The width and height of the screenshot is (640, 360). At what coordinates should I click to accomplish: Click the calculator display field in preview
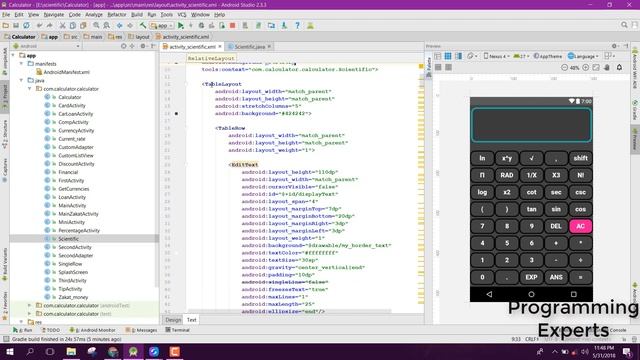(531, 125)
